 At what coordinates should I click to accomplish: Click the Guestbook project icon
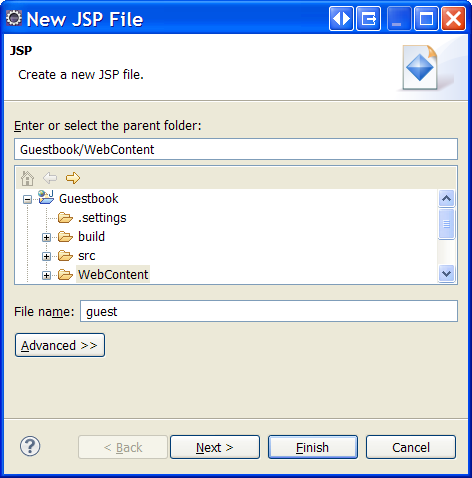[x=46, y=197]
